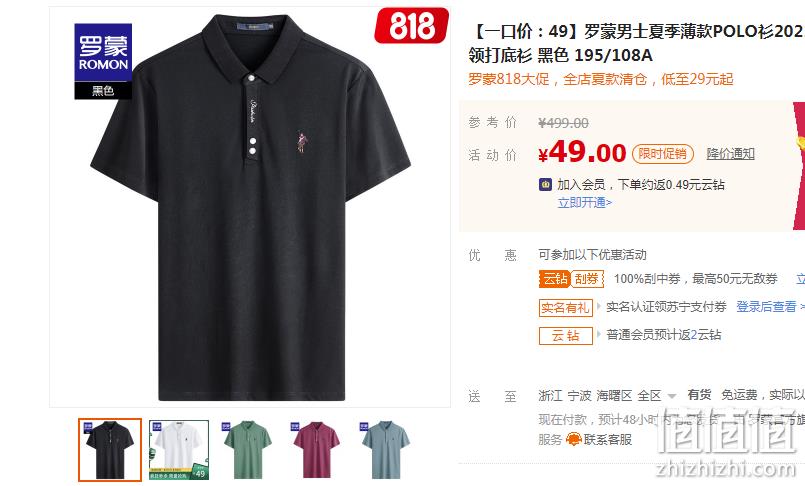Select the grey-blue polo shirt thumbnail
Screen dimensions: 805x486
(x=386, y=450)
